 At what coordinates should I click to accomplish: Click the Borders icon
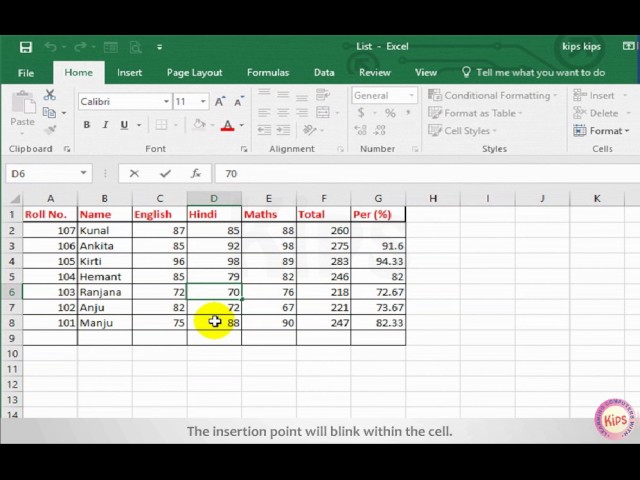click(161, 125)
